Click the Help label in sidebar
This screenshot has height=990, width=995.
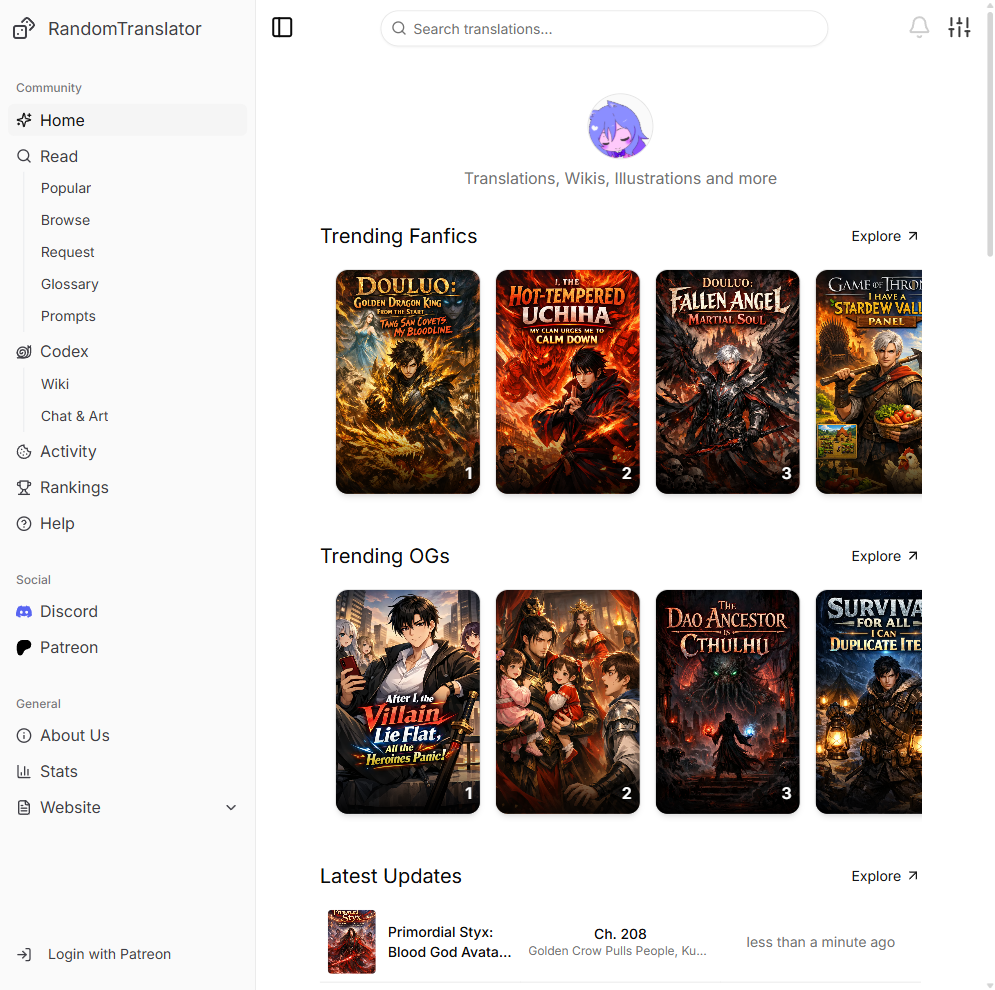[x=57, y=524]
